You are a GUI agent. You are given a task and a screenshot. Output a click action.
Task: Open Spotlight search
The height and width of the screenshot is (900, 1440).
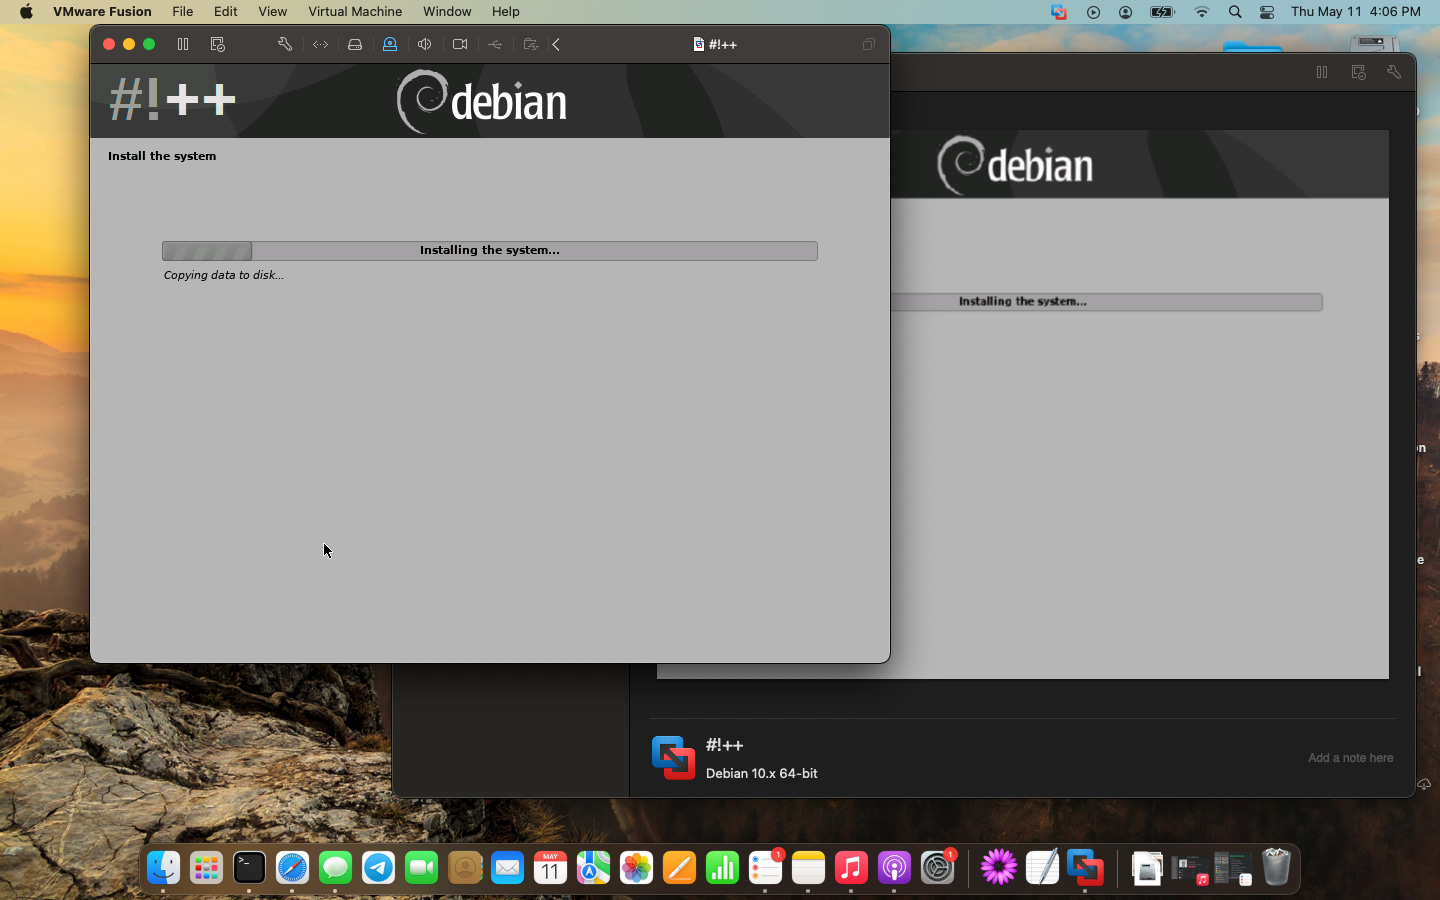point(1235,12)
